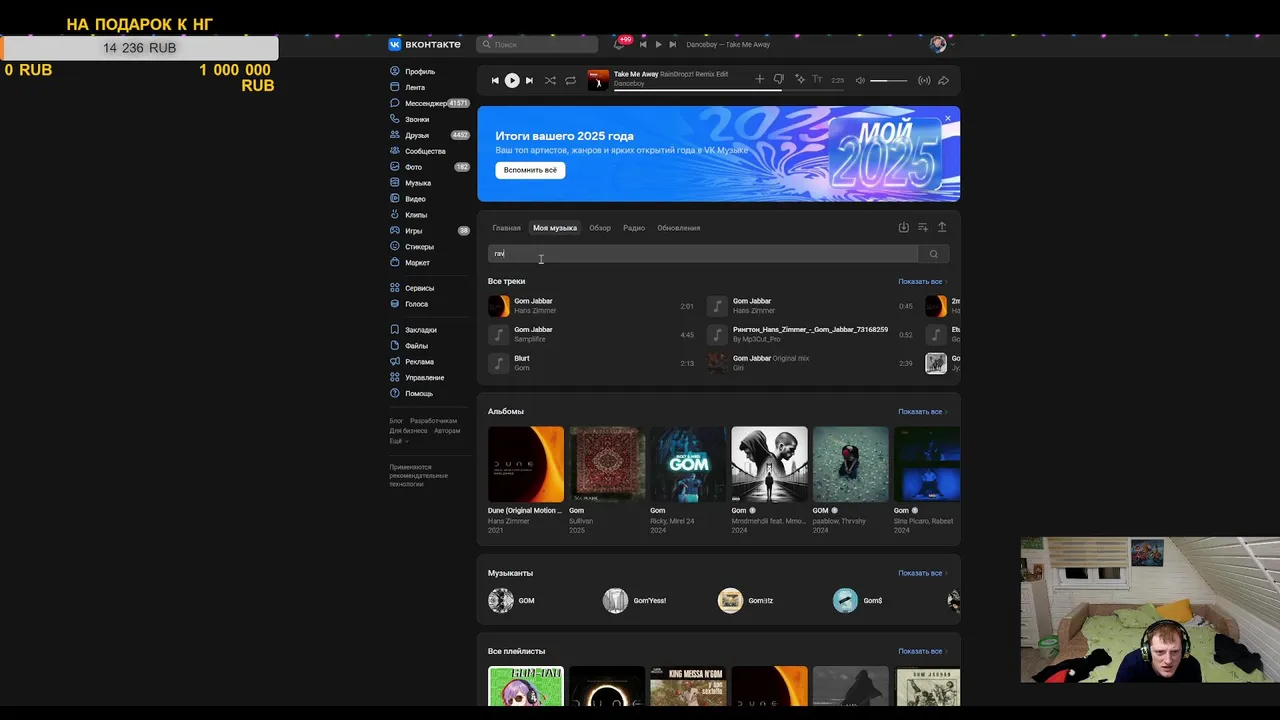Toggle repeat mode

click(570, 80)
